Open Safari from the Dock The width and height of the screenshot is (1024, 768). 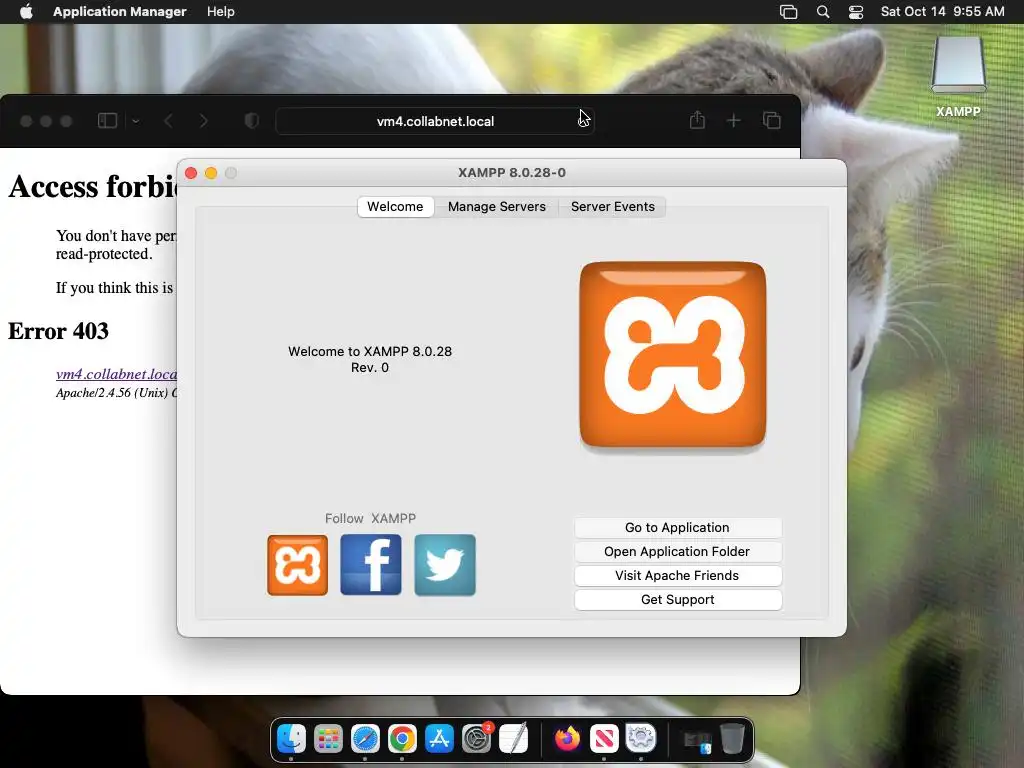pos(365,739)
